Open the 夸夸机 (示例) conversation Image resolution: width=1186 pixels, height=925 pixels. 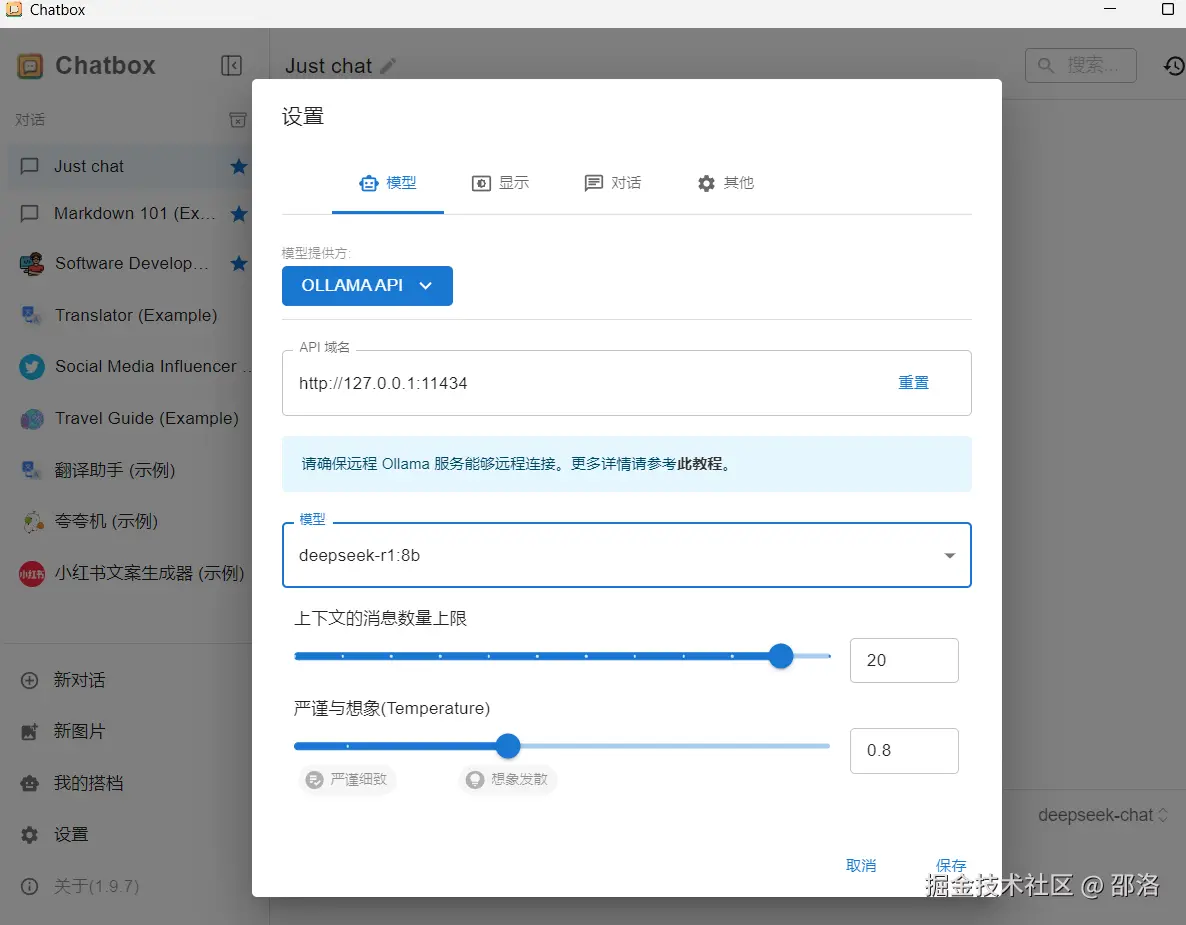(130, 522)
